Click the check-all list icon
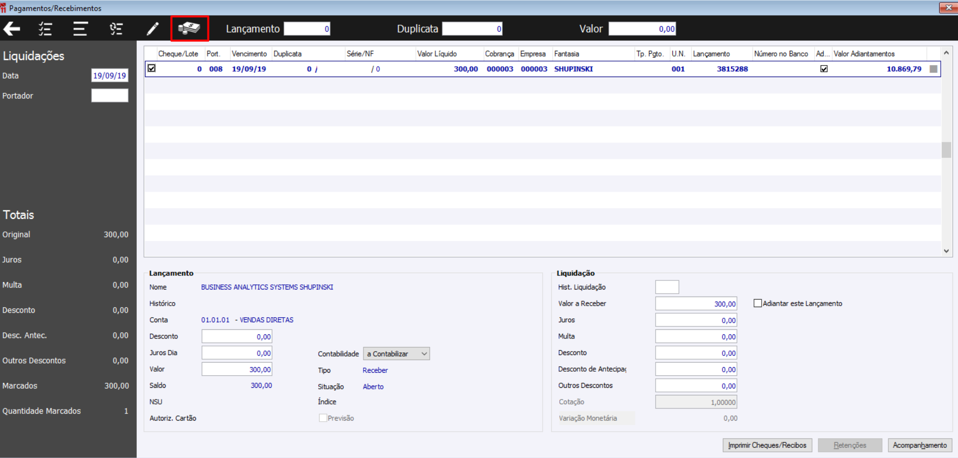The width and height of the screenshot is (958, 458). point(45,29)
